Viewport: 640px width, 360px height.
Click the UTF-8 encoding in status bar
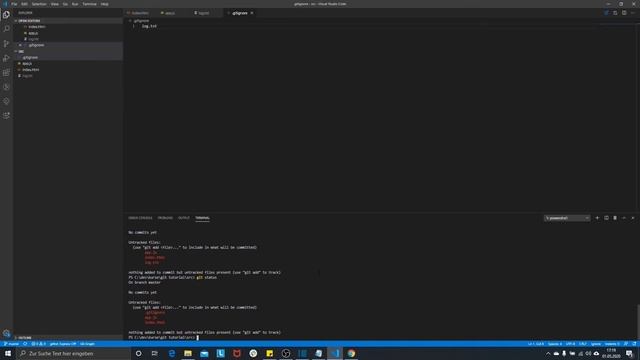(571, 344)
